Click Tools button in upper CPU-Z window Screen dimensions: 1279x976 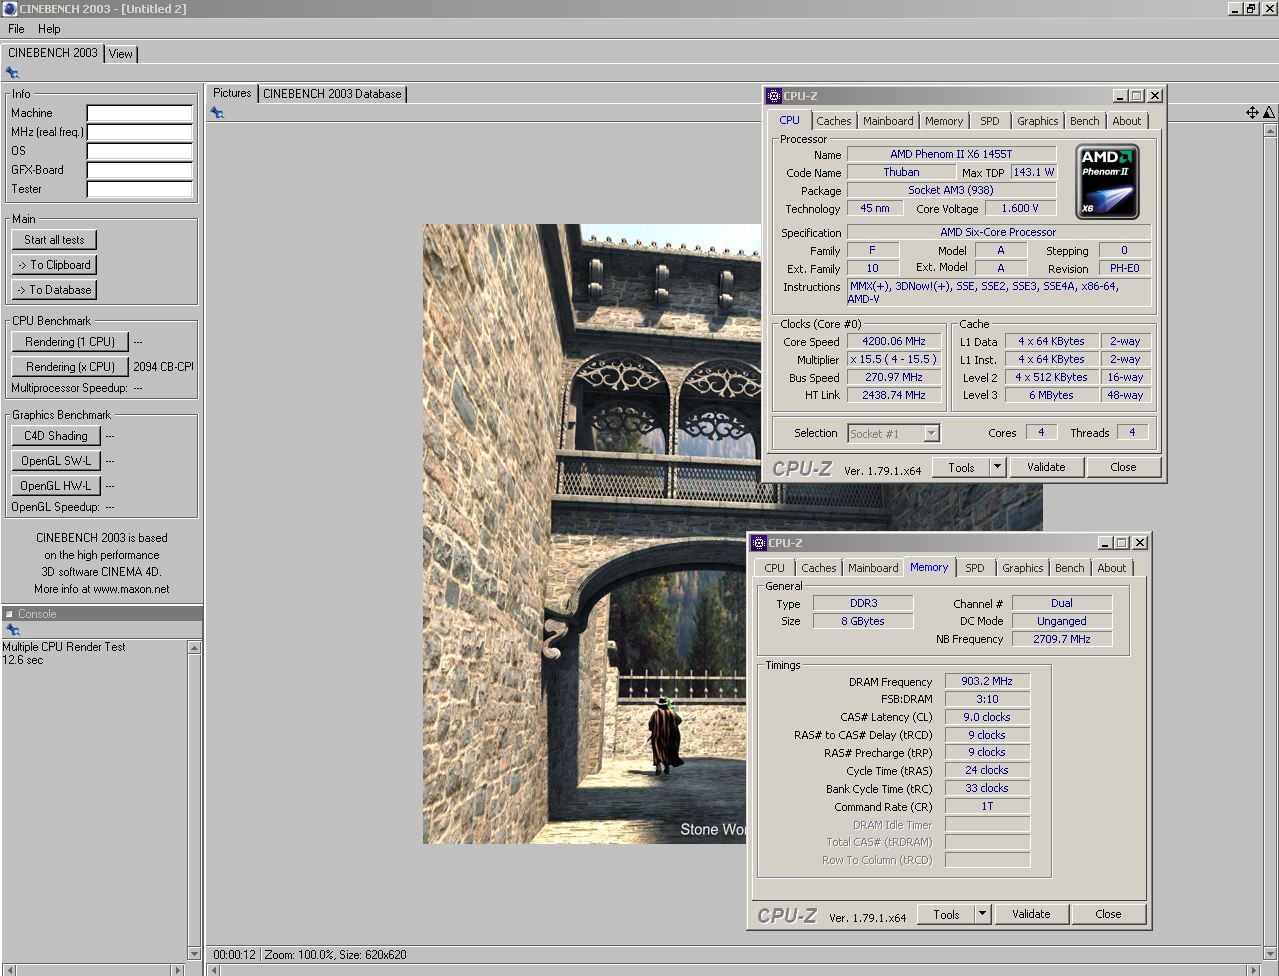click(x=961, y=467)
